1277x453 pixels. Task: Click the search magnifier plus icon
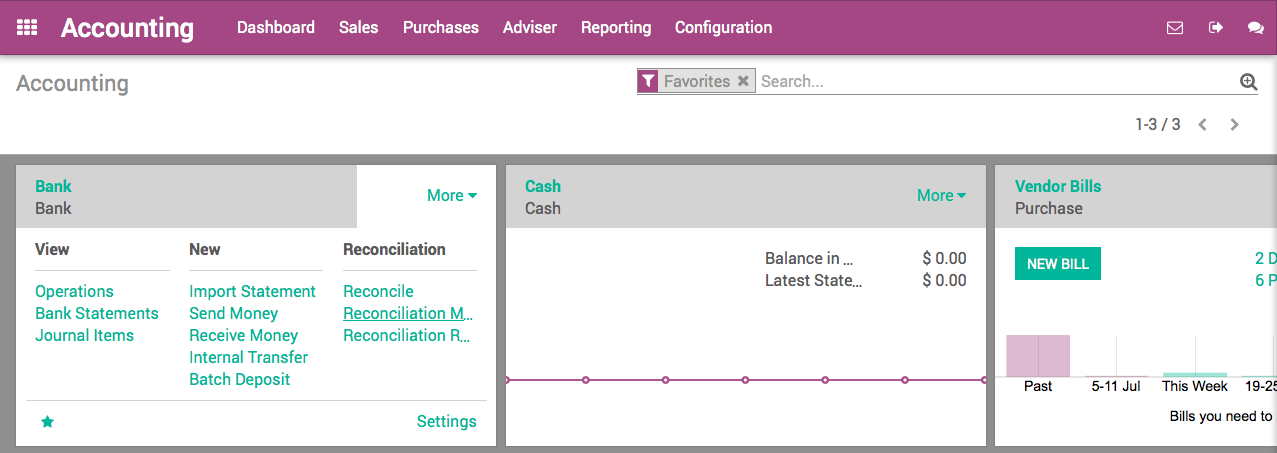1248,82
